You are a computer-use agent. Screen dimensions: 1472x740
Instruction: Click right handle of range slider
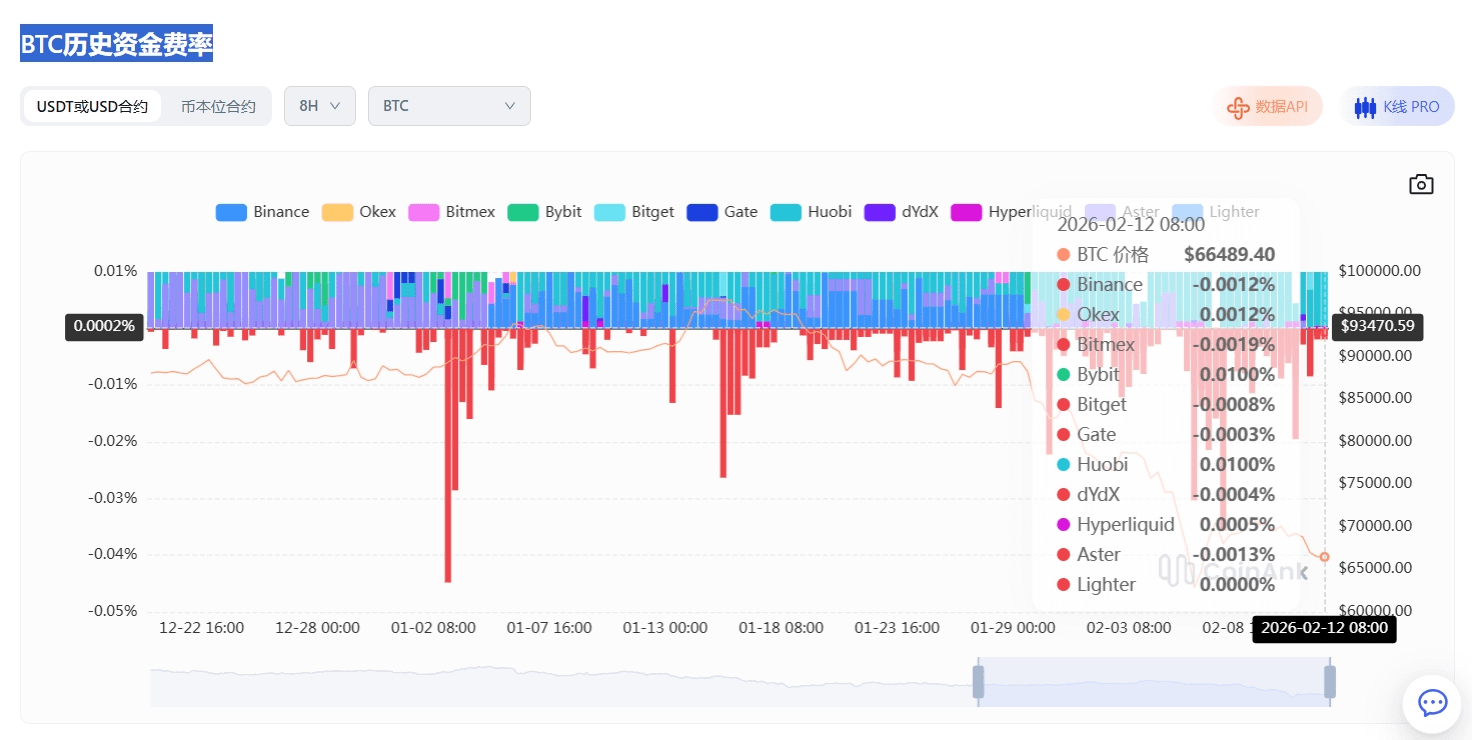click(1330, 682)
